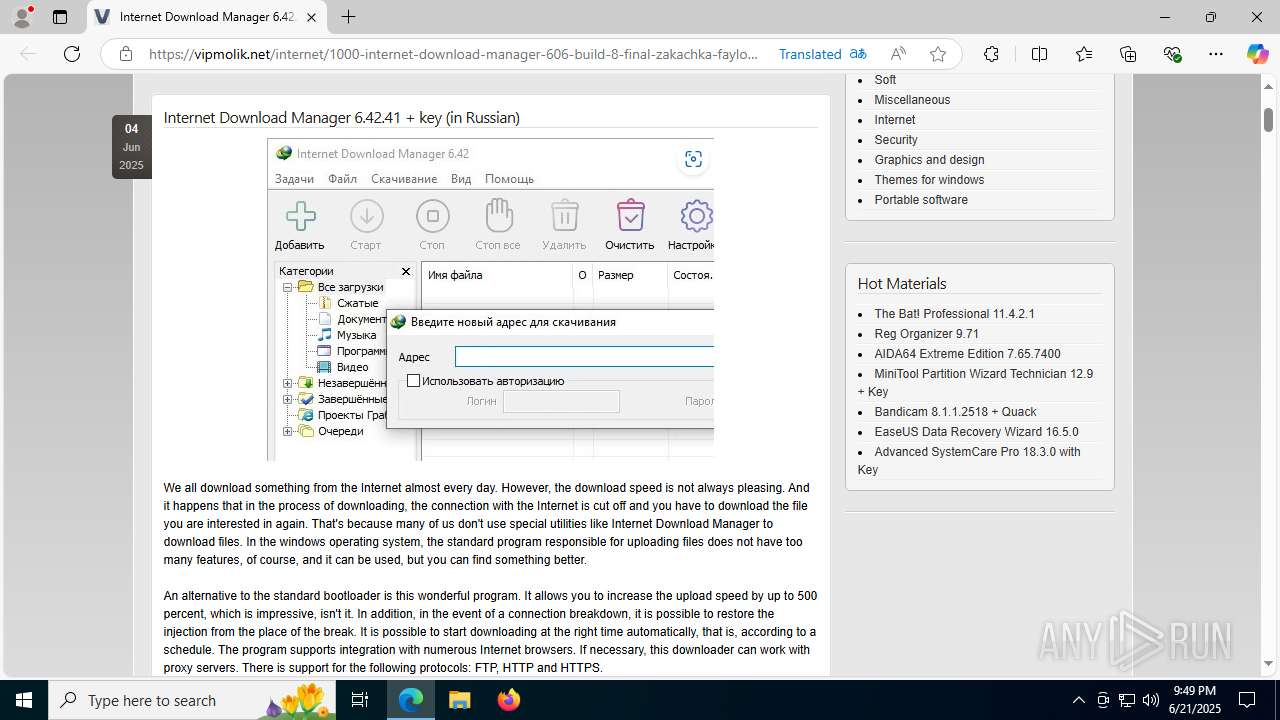
Task: Open the tab actions menu icon
Action: (60, 17)
